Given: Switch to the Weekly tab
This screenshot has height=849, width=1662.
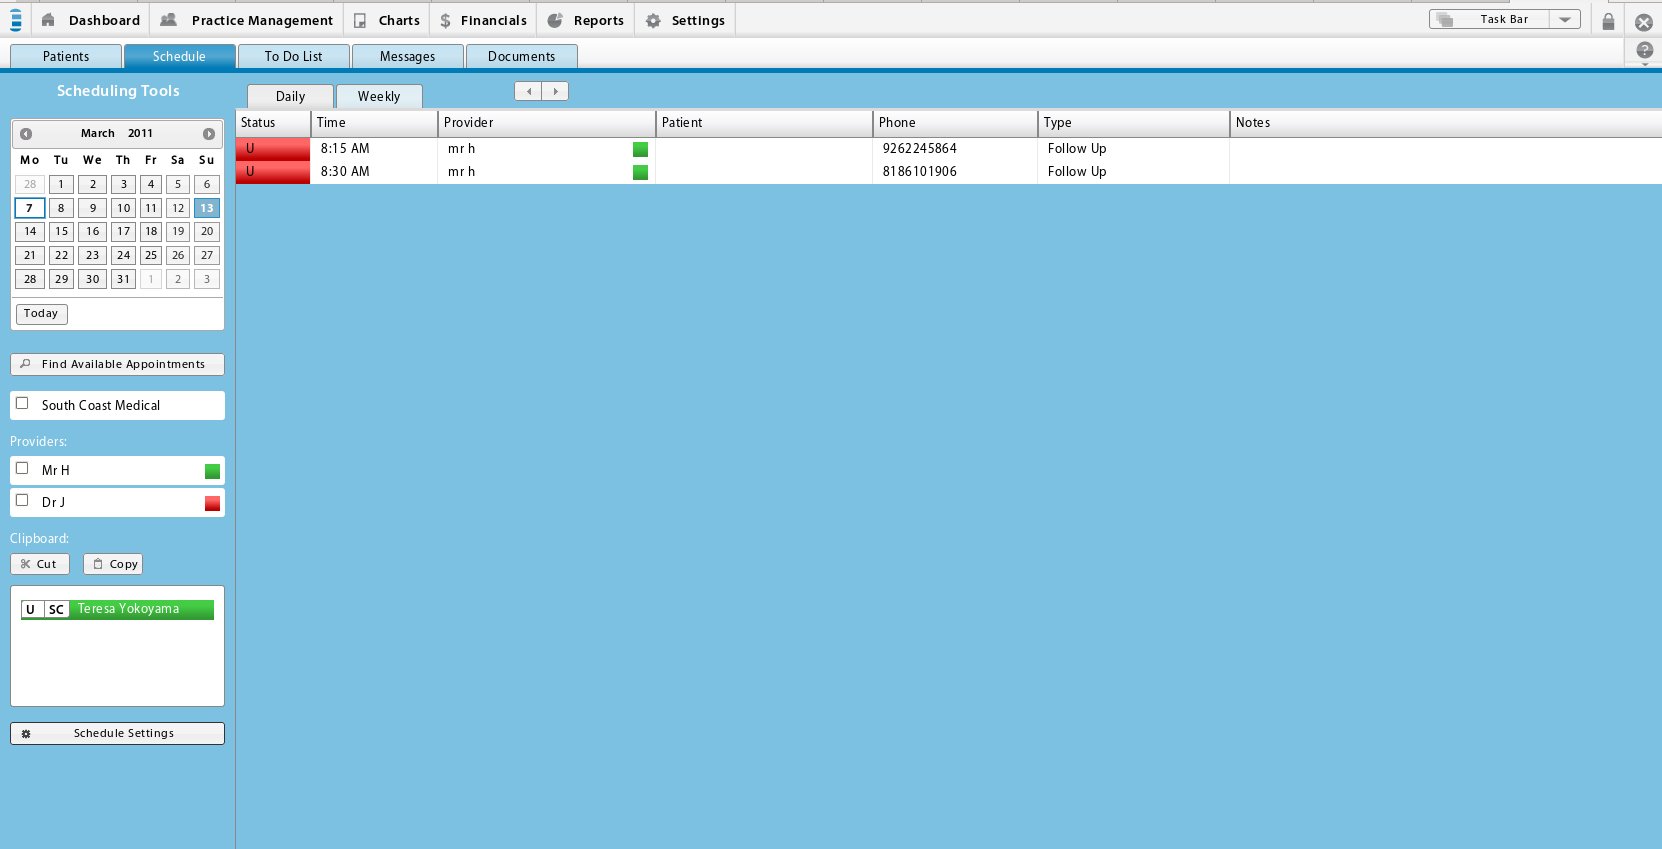Looking at the screenshot, I should [x=379, y=97].
